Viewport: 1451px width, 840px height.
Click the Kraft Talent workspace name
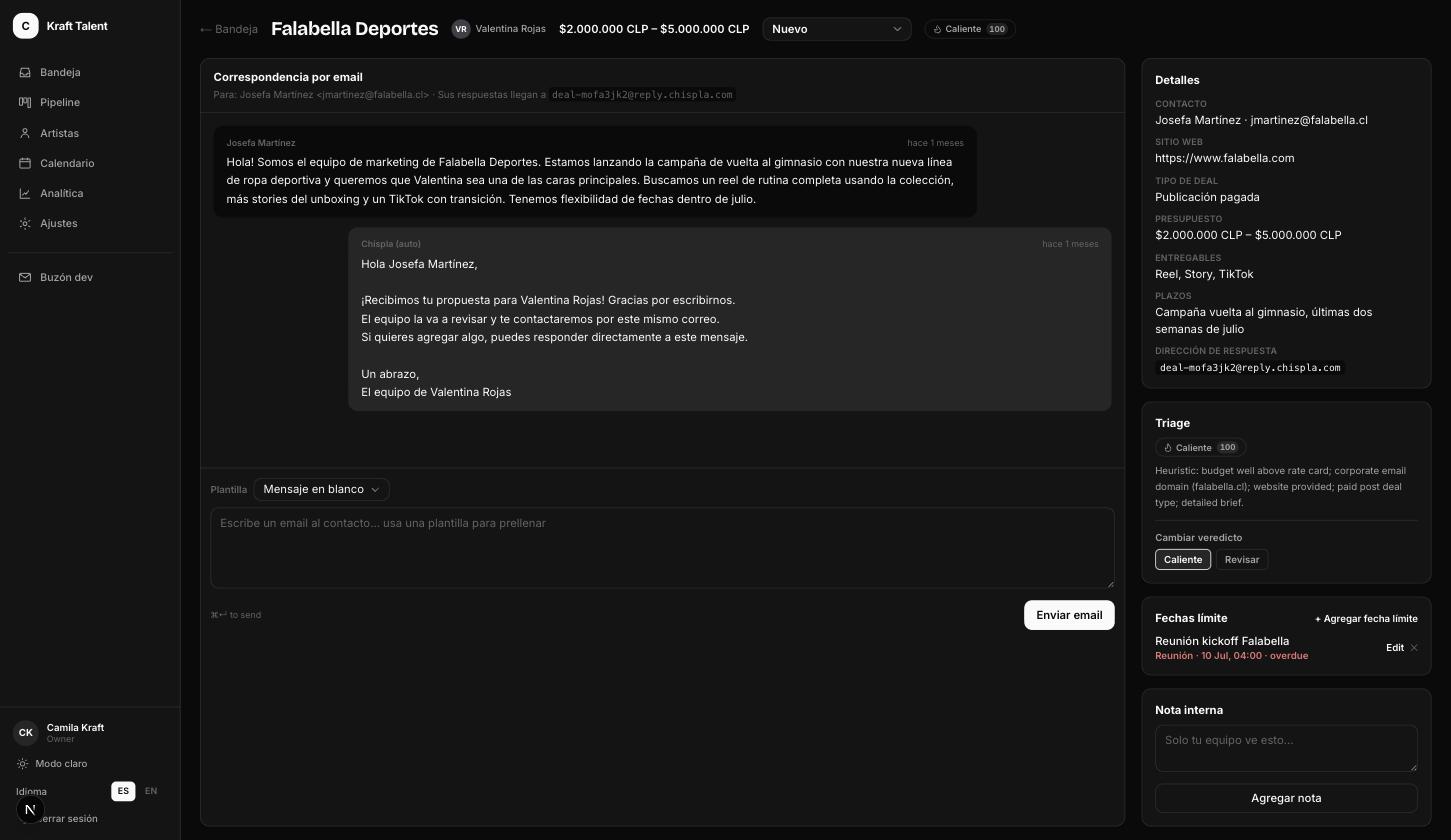tap(77, 26)
